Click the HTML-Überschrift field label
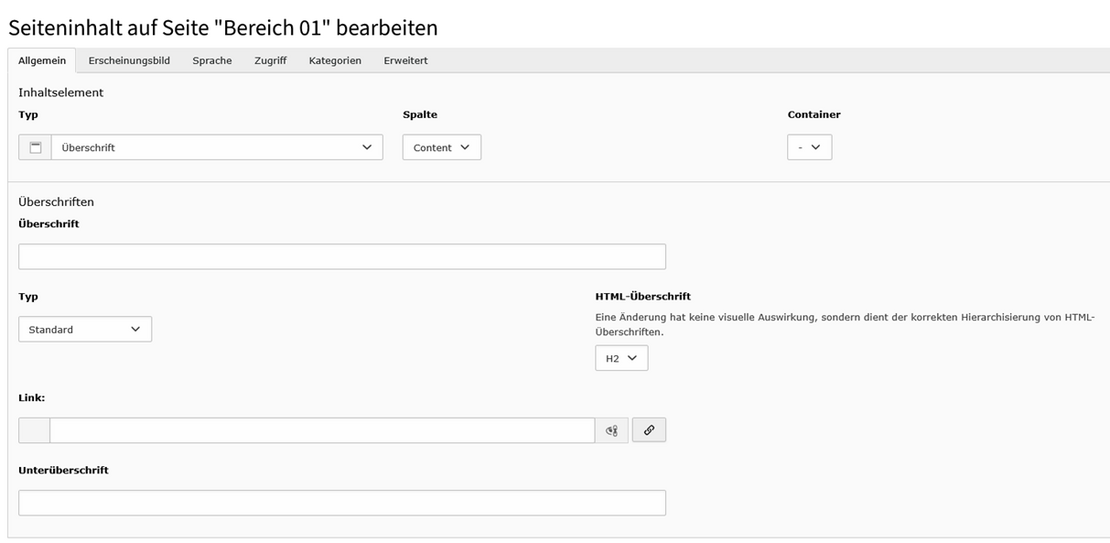 (x=642, y=296)
